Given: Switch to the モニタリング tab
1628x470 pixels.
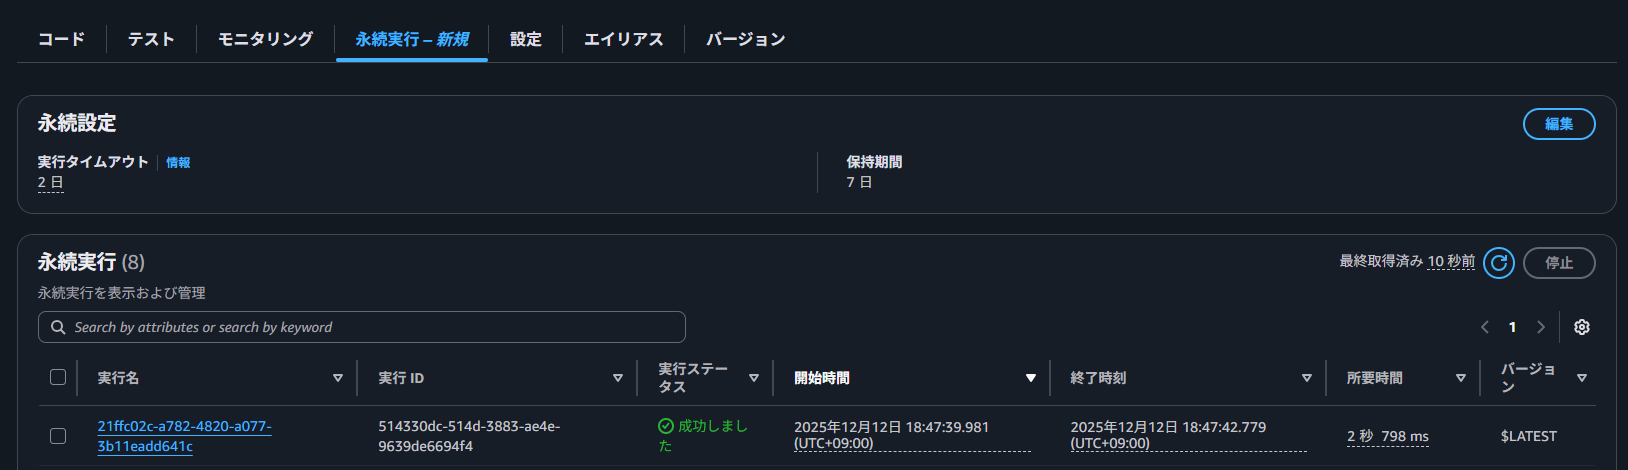Looking at the screenshot, I should click(x=265, y=39).
